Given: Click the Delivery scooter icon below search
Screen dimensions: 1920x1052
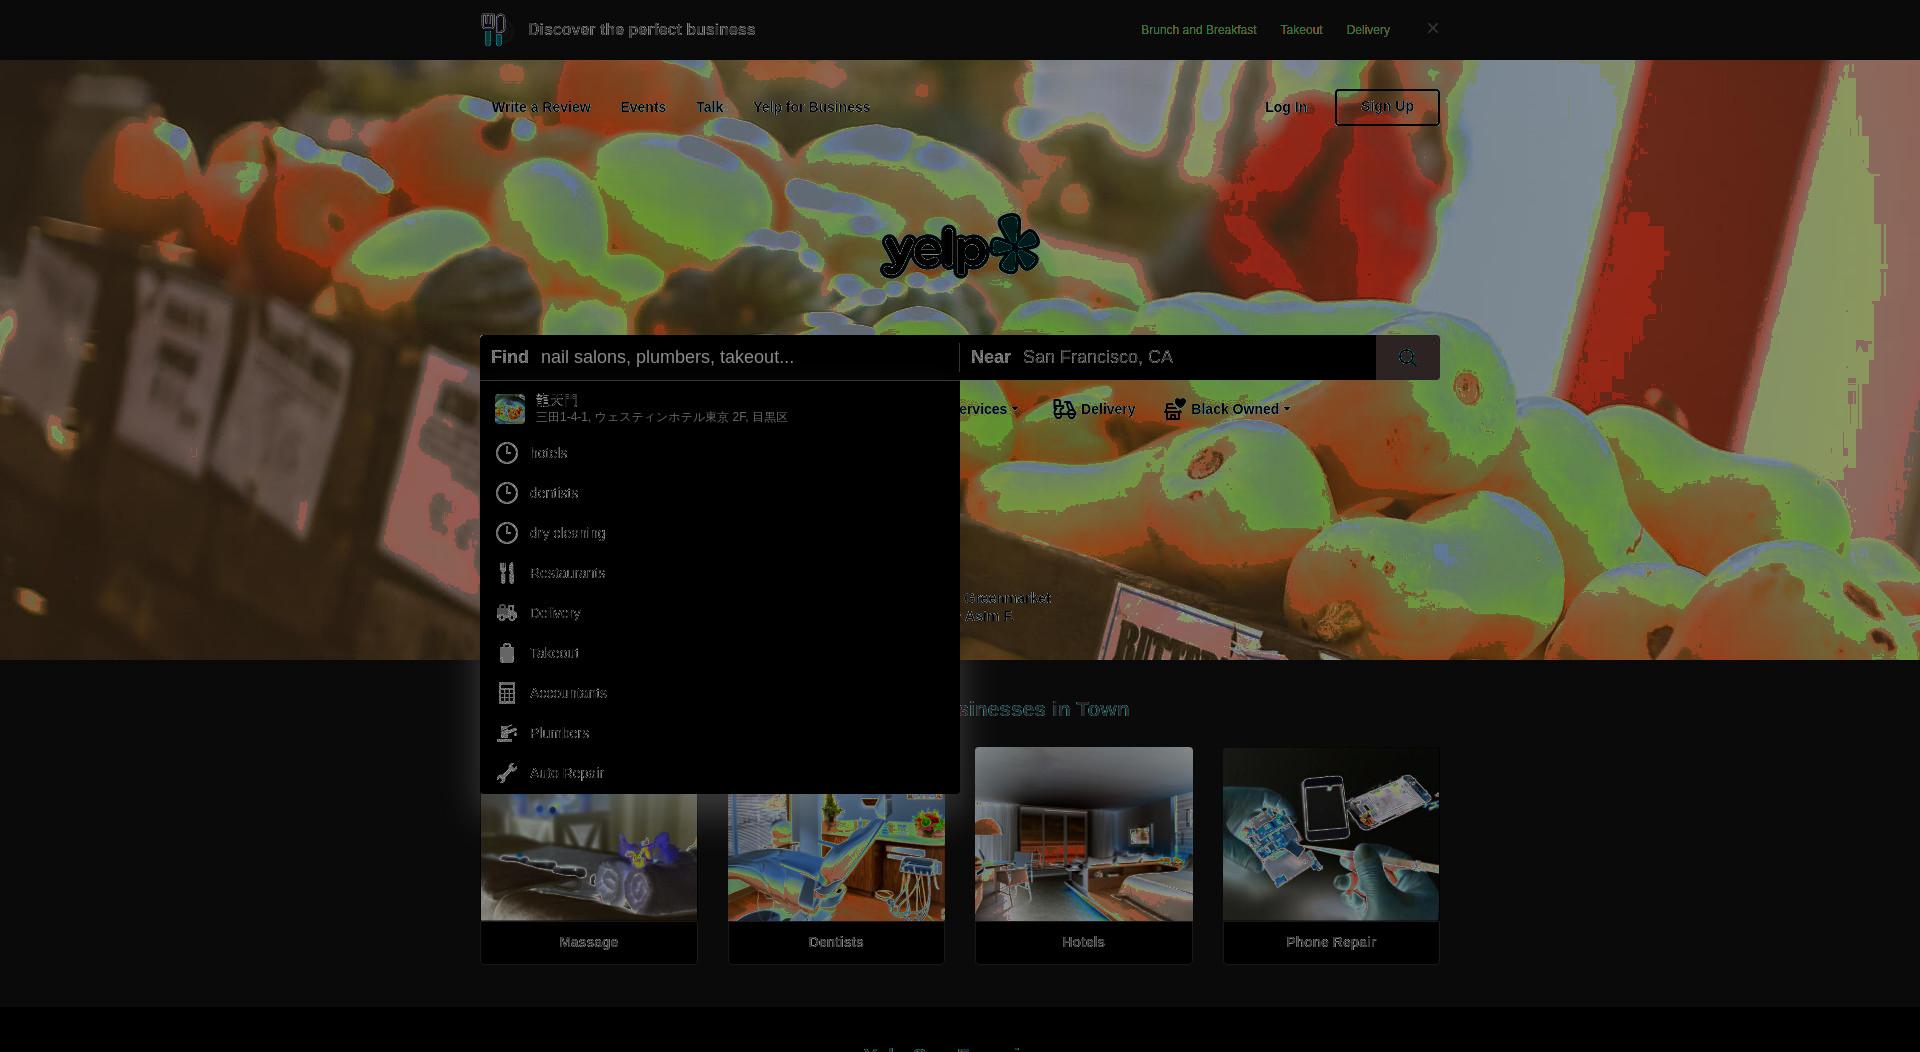Looking at the screenshot, I should pos(1064,409).
